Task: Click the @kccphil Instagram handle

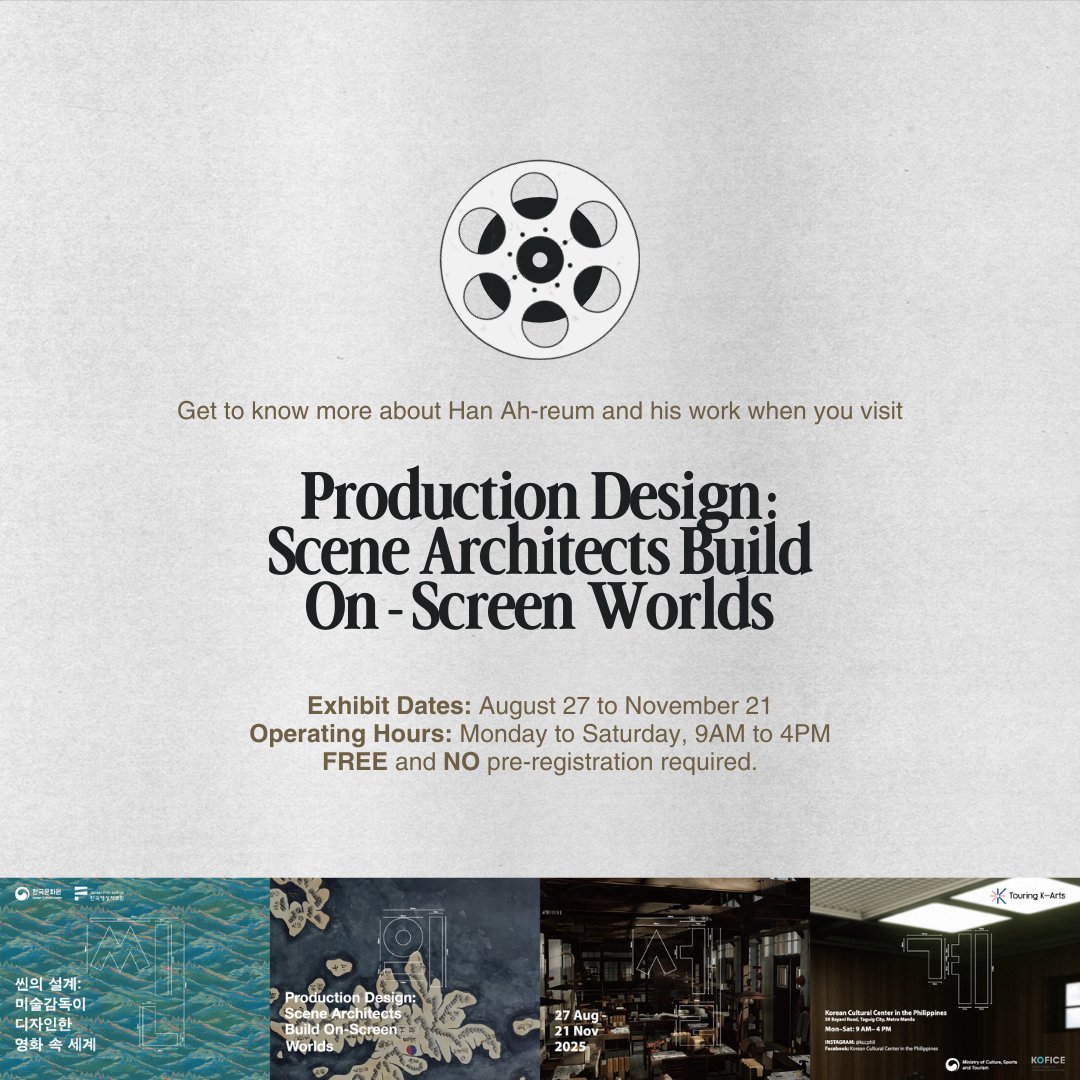Action: point(866,1041)
